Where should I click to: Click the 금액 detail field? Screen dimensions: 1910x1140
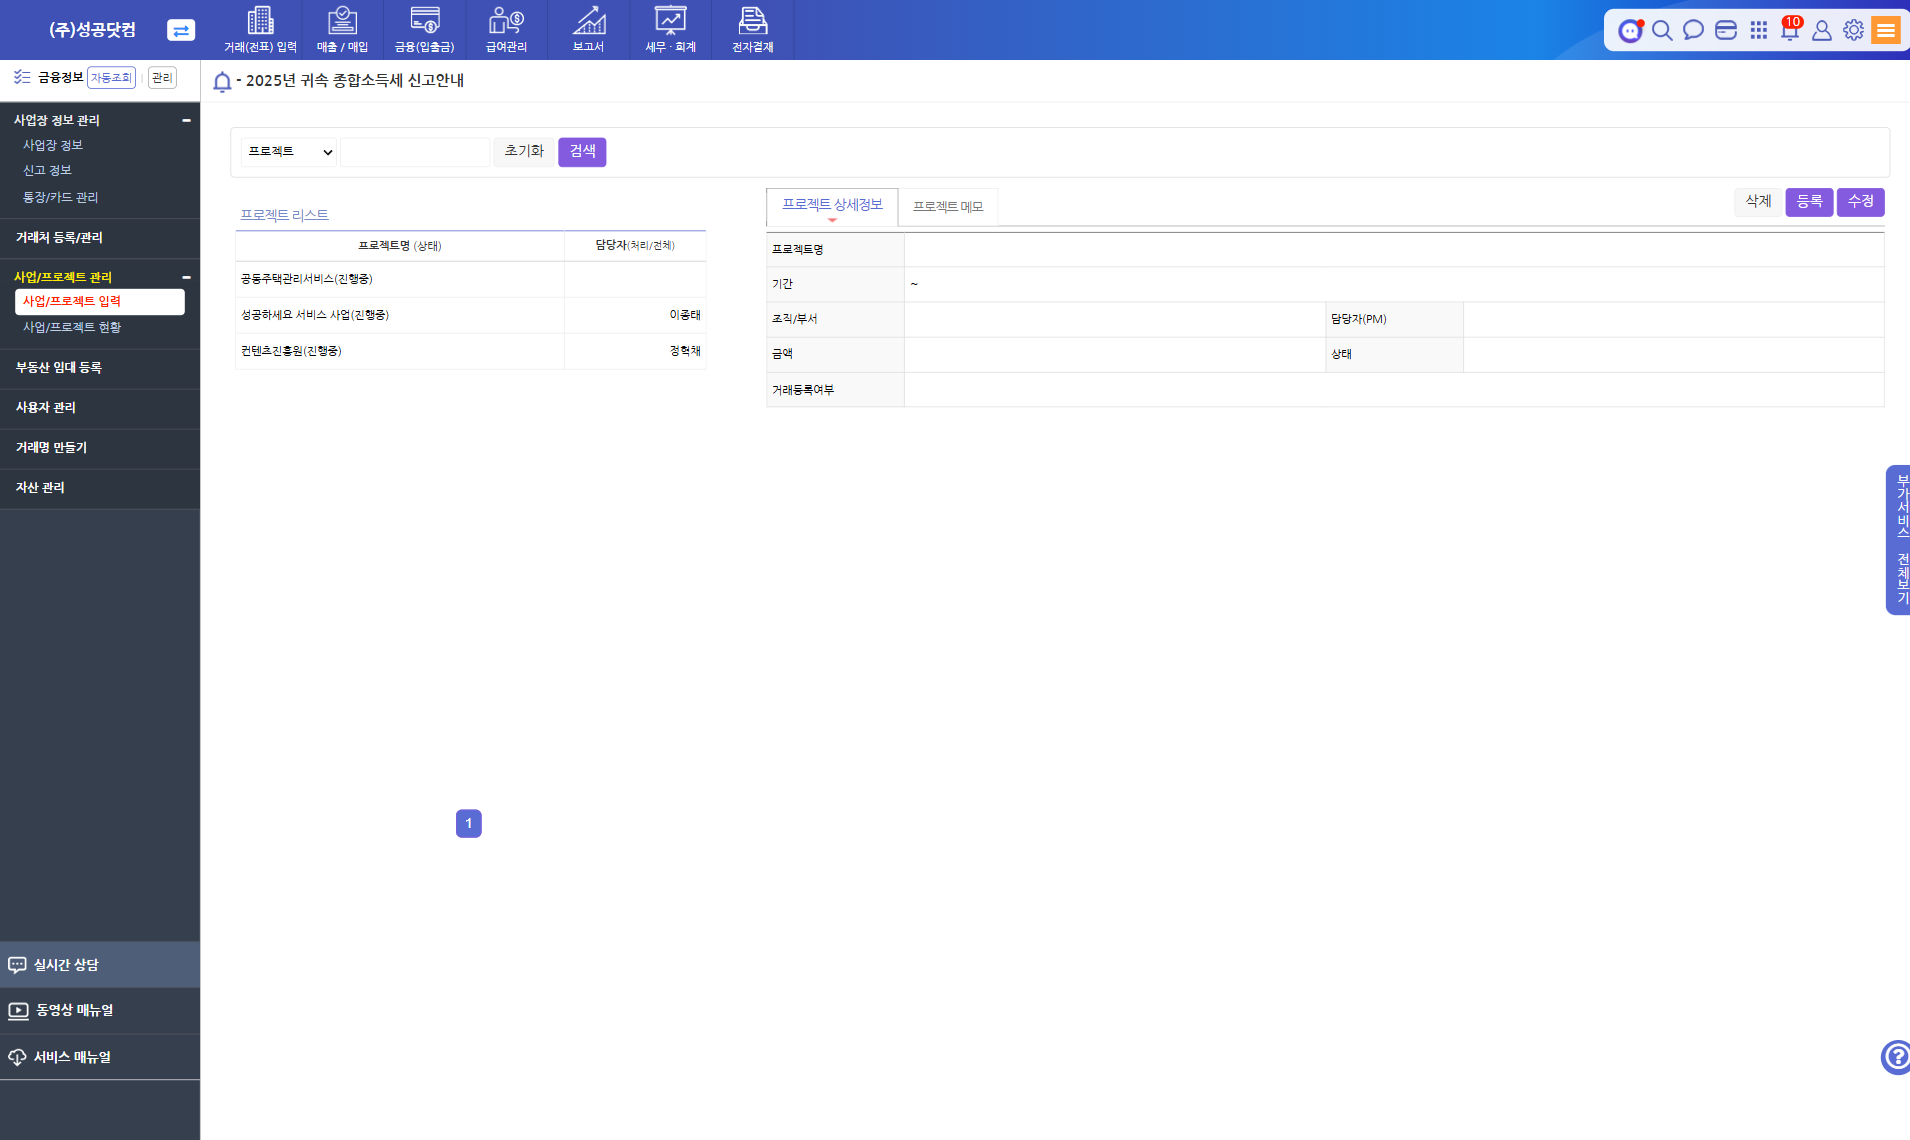coord(1115,355)
